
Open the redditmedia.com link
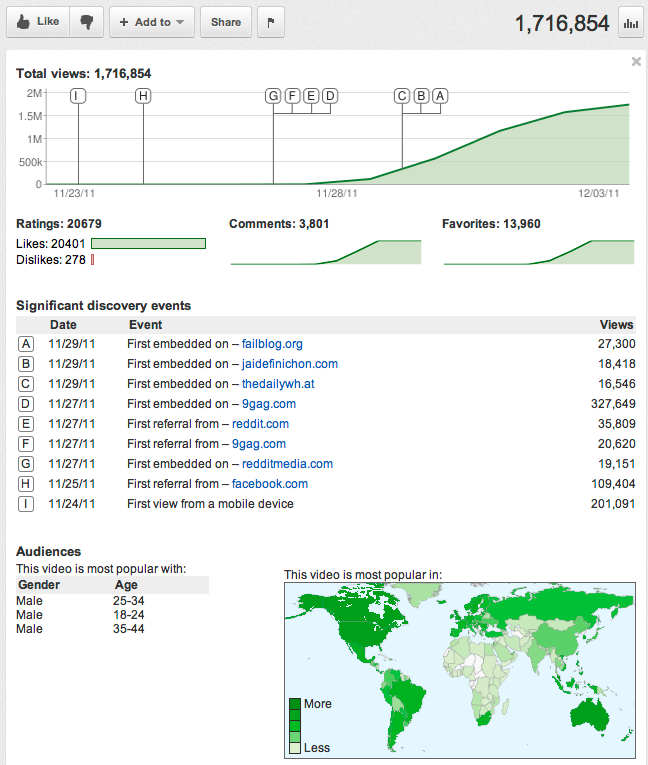(287, 464)
